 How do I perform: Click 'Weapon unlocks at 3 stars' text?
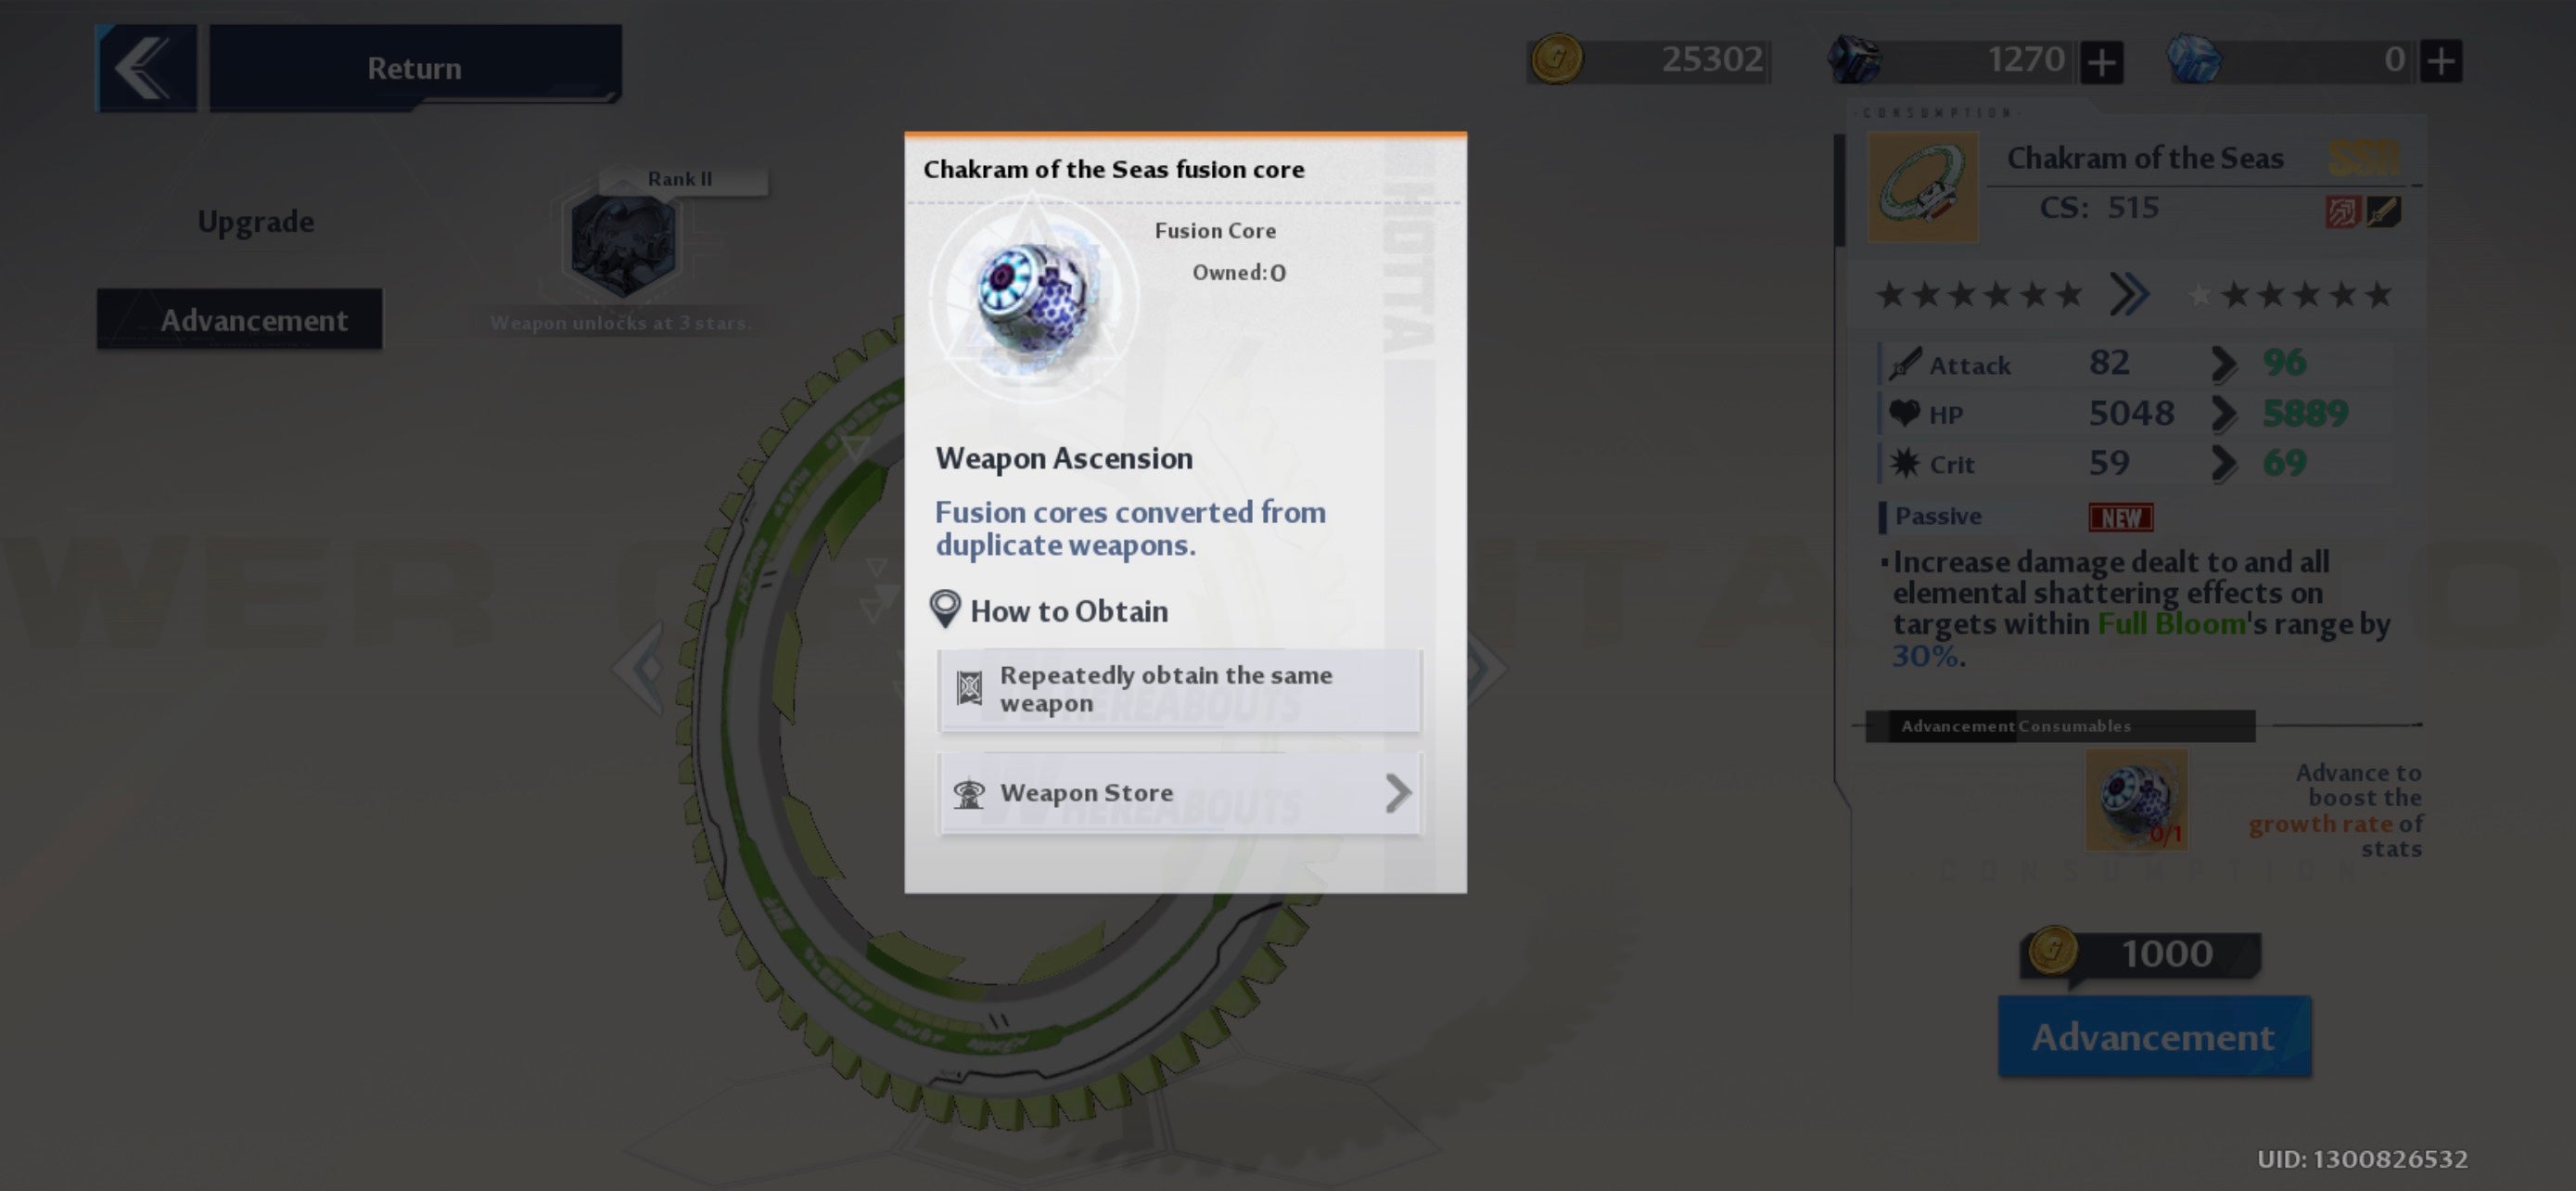621,323
